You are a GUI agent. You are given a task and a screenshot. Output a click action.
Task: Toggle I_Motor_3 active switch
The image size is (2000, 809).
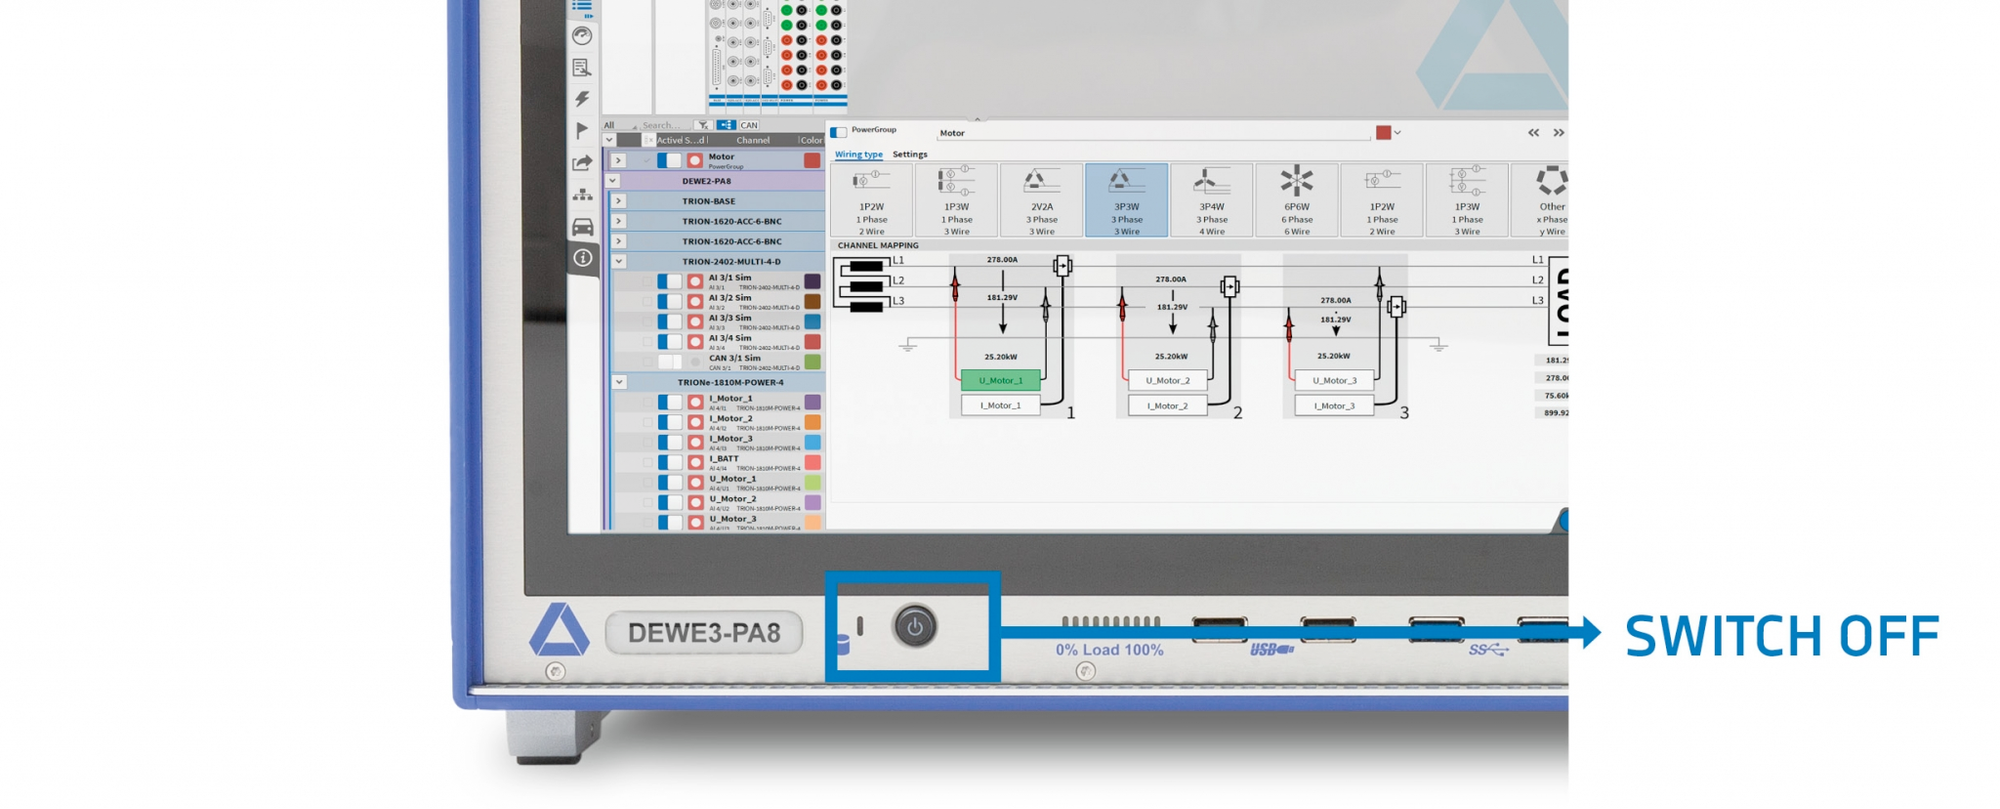pyautogui.click(x=669, y=442)
